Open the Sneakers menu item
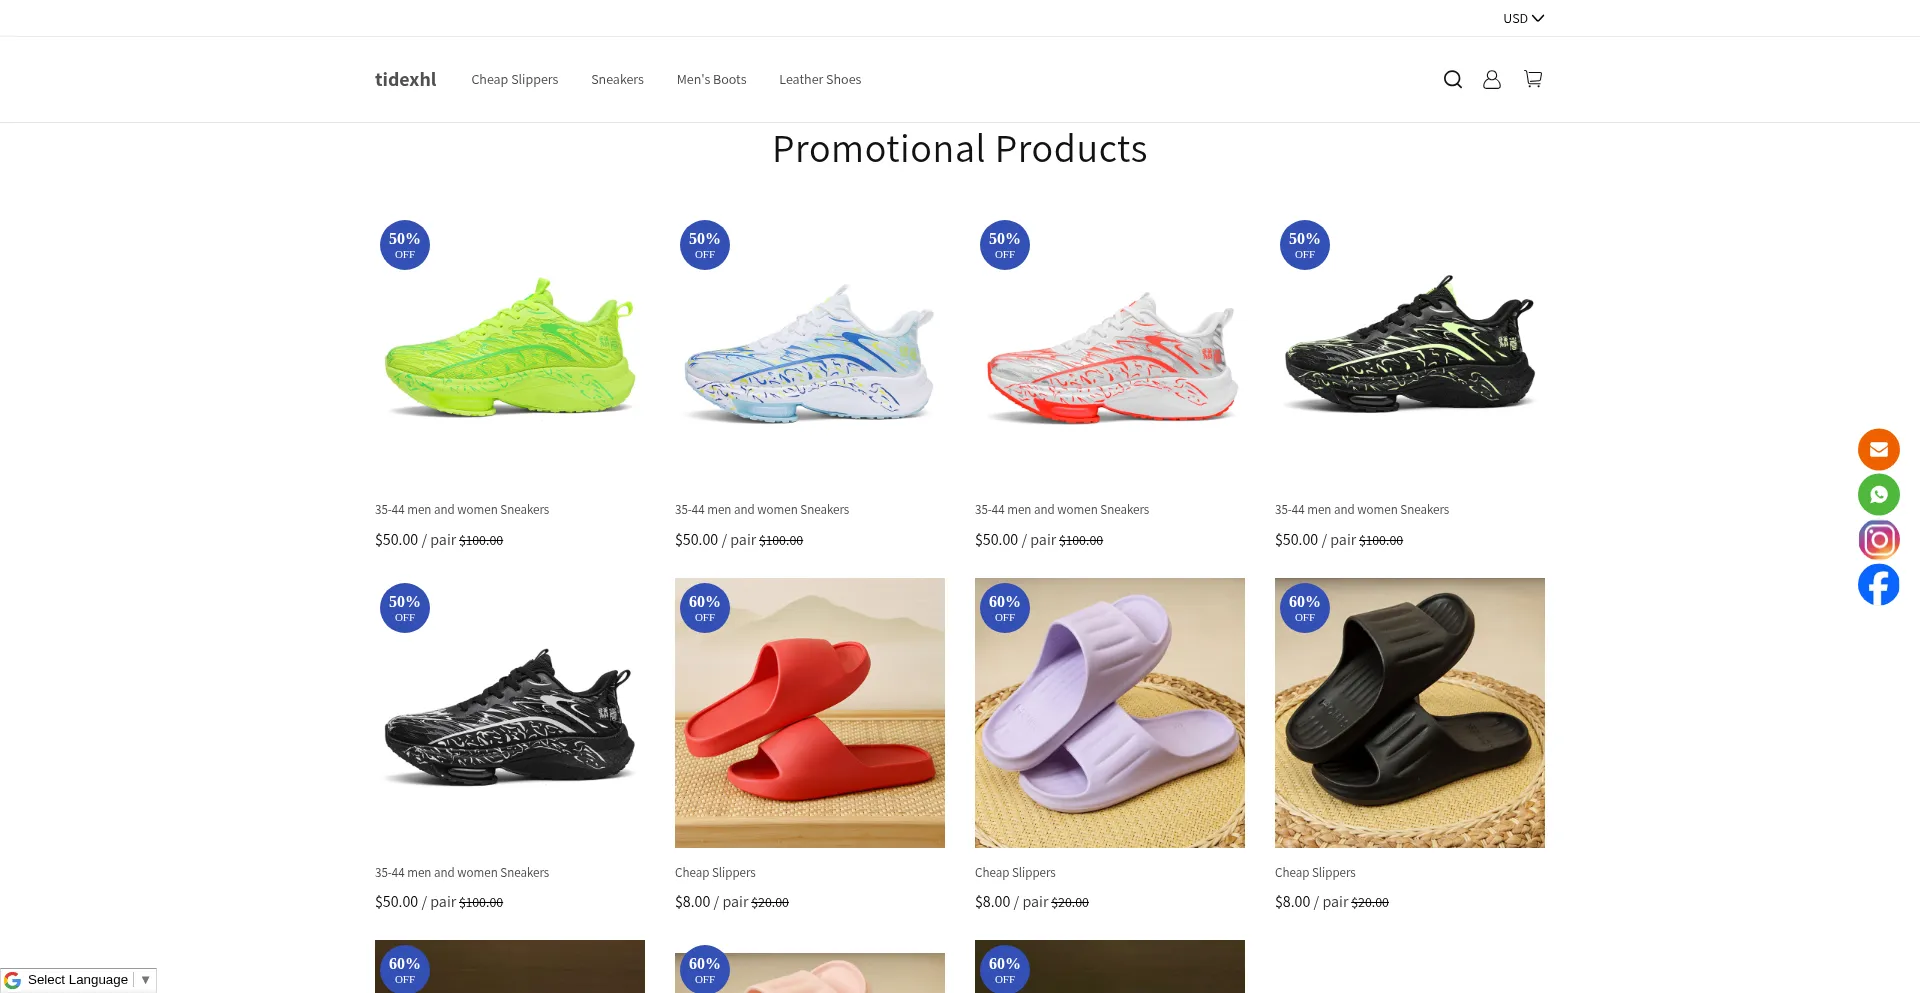The height and width of the screenshot is (993, 1920). click(x=617, y=80)
